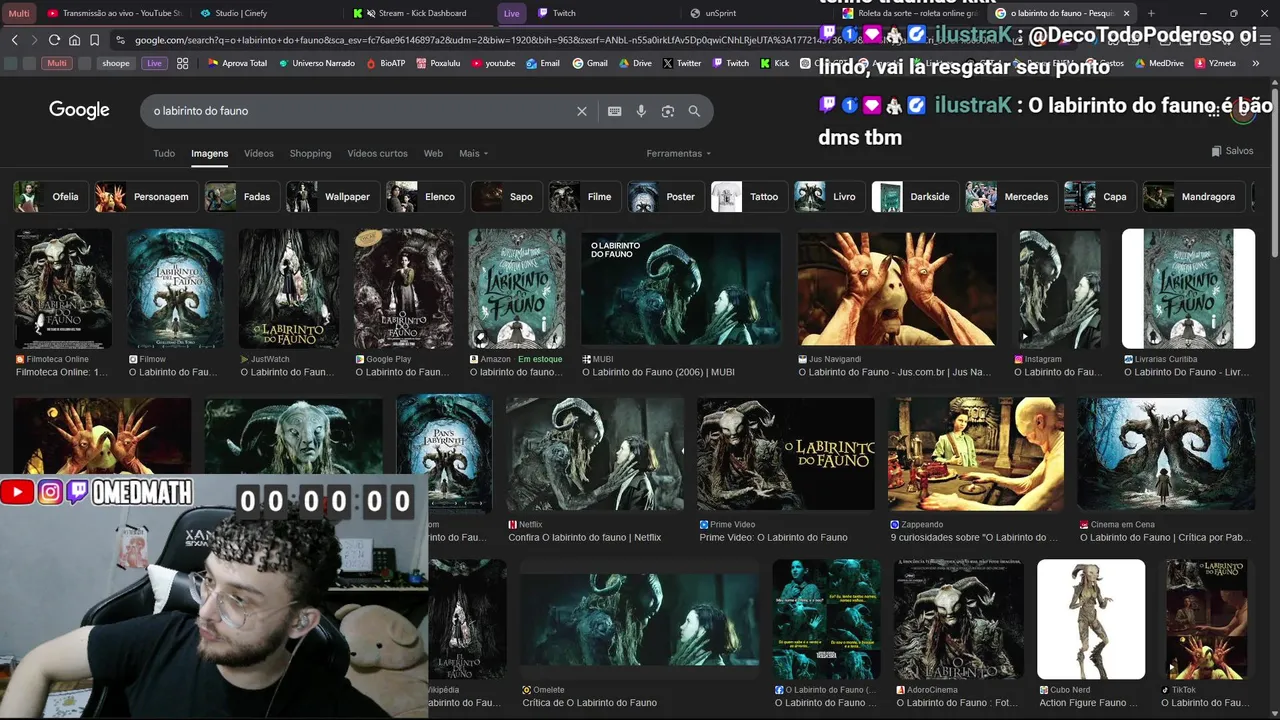This screenshot has width=1280, height=720.
Task: Open the browser home page icon
Action: pos(74,40)
